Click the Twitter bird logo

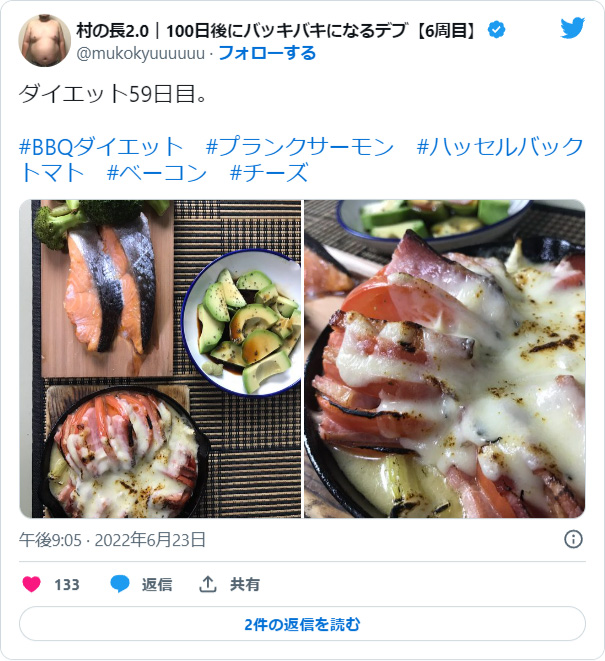[572, 28]
